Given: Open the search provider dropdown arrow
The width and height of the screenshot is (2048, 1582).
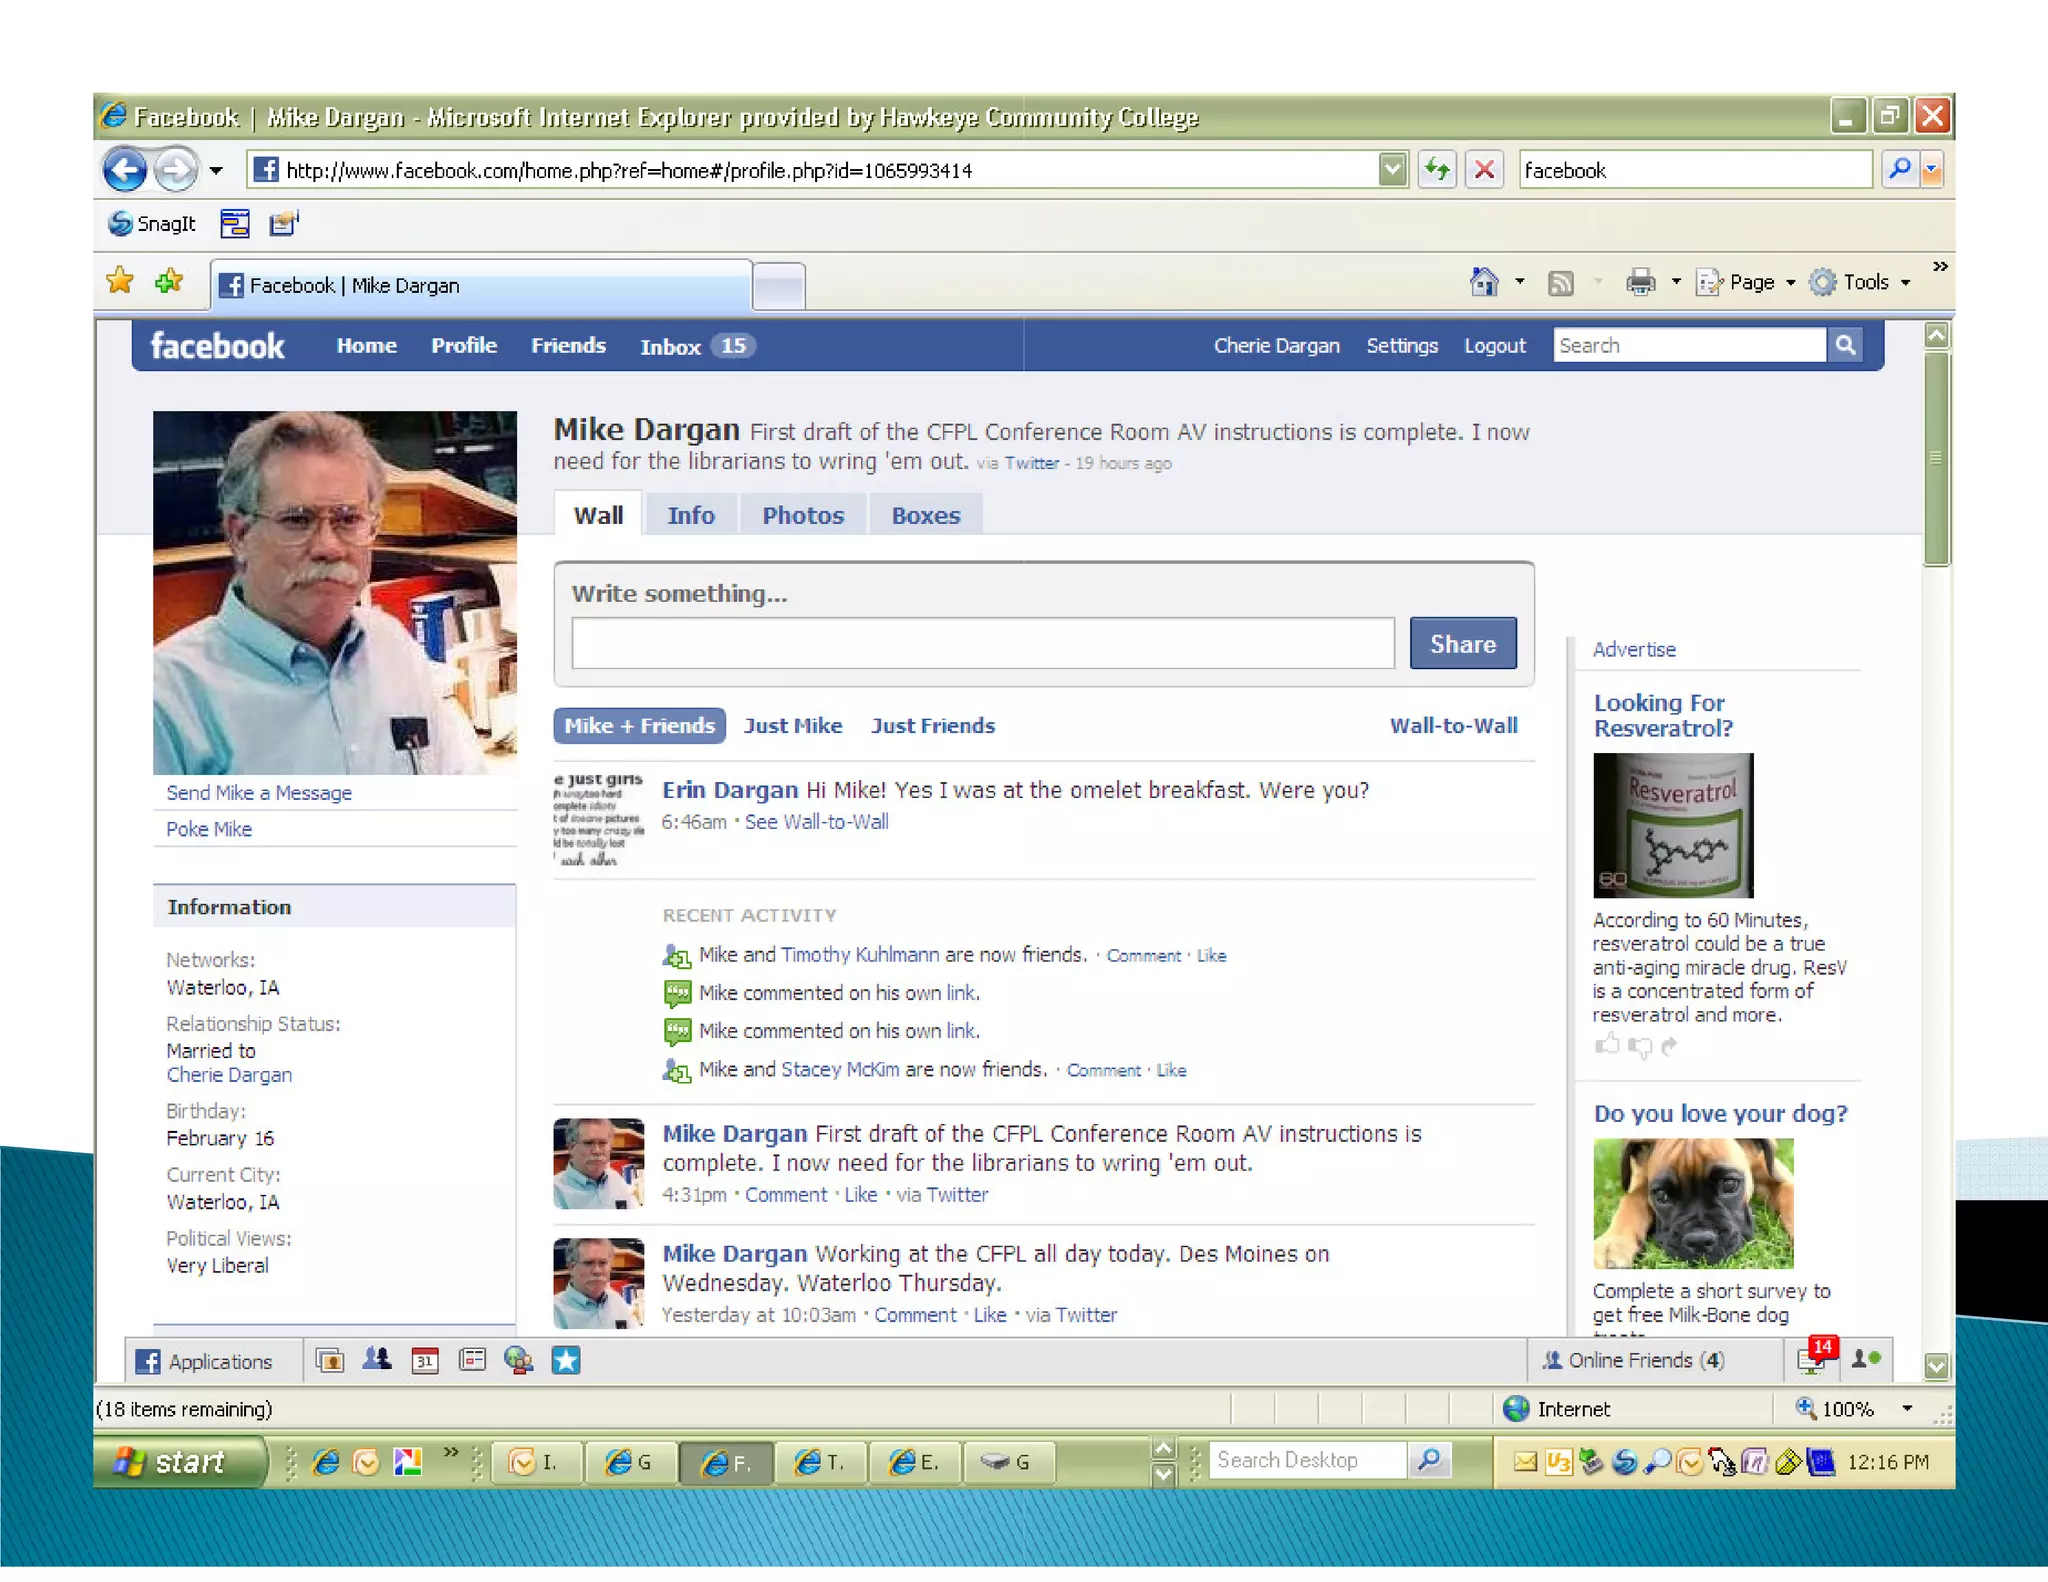Looking at the screenshot, I should click(x=1933, y=169).
